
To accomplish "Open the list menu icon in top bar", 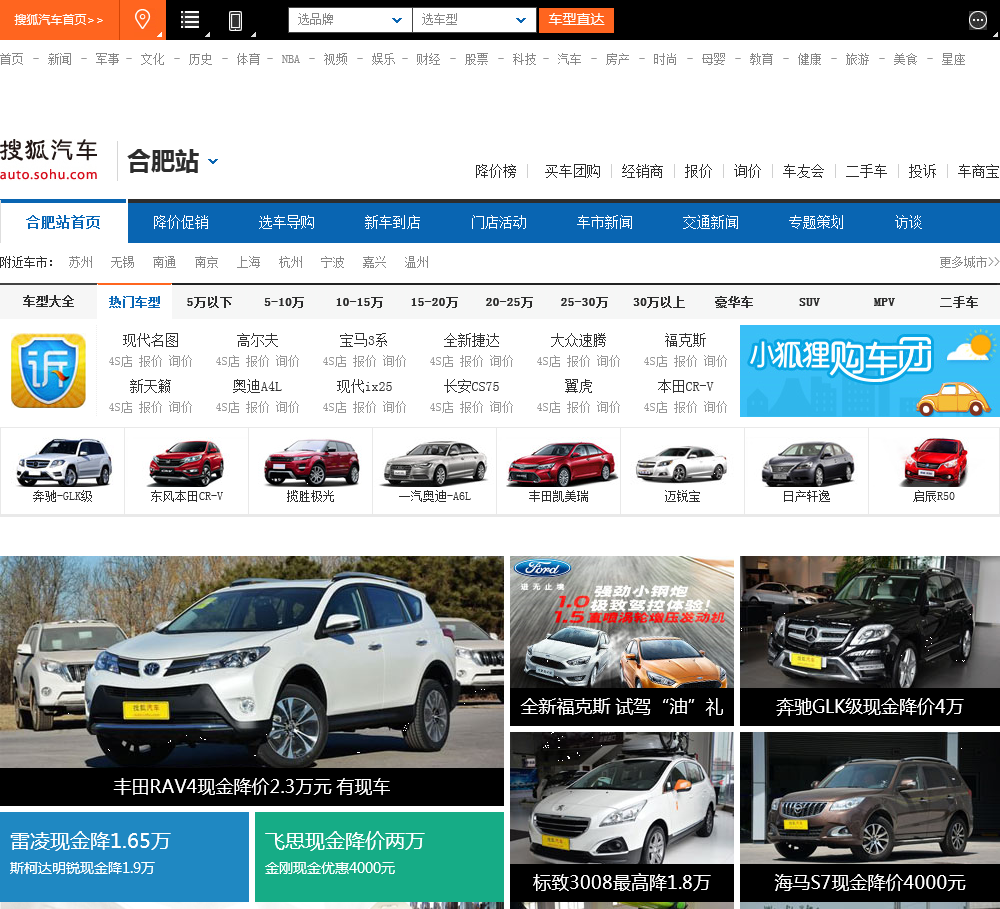I will pos(189,20).
